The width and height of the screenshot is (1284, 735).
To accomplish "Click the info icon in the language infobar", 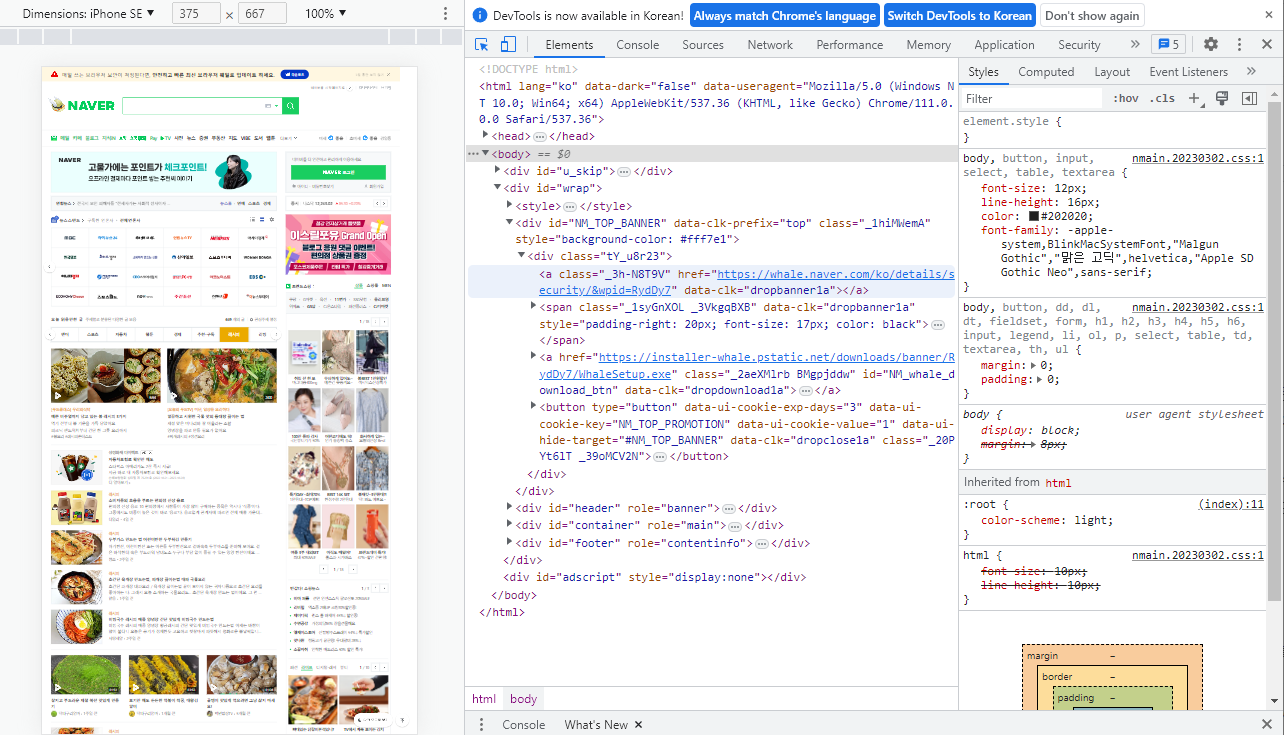I will 480,16.
